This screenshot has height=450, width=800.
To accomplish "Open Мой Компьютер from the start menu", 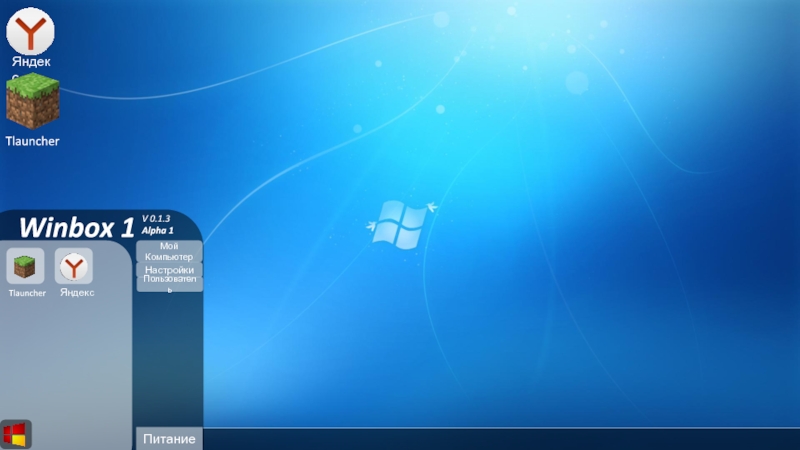I will click(169, 252).
